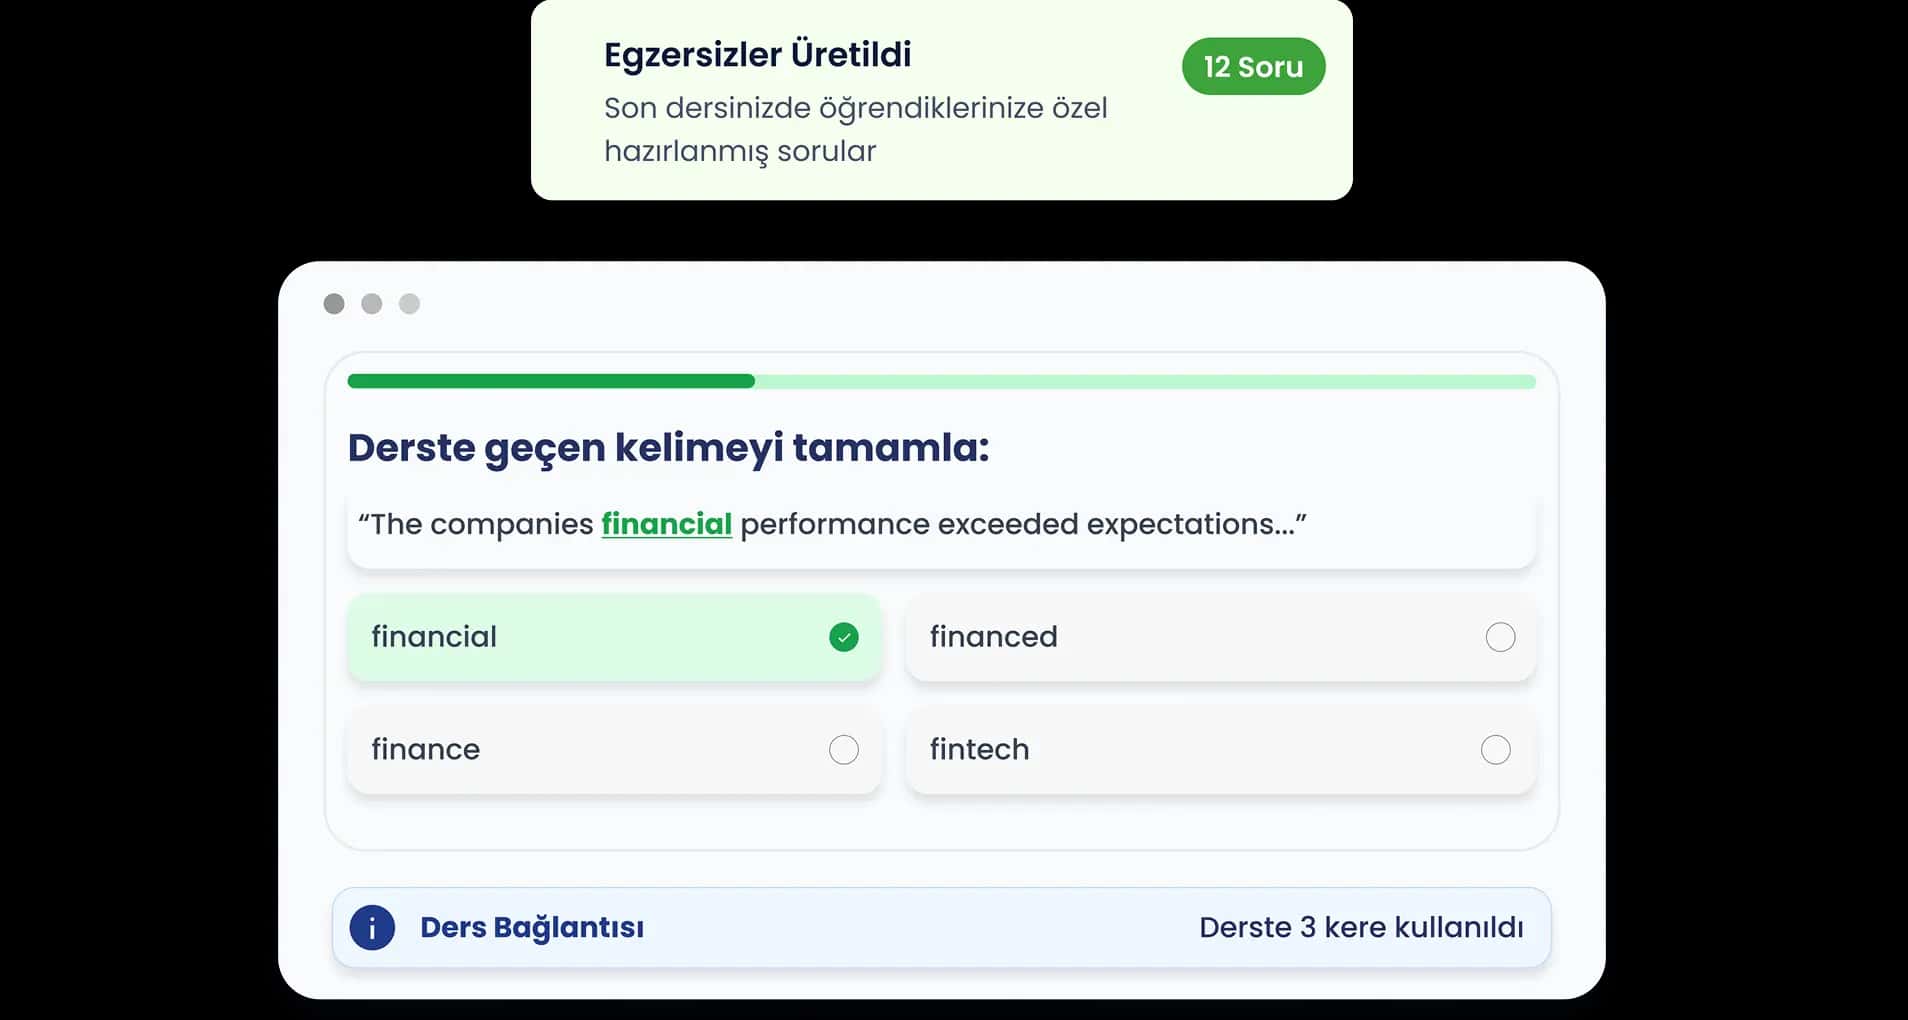Click the Derste geçen kelimeyi tamamla heading
This screenshot has height=1020, width=1908.
pyautogui.click(x=668, y=447)
